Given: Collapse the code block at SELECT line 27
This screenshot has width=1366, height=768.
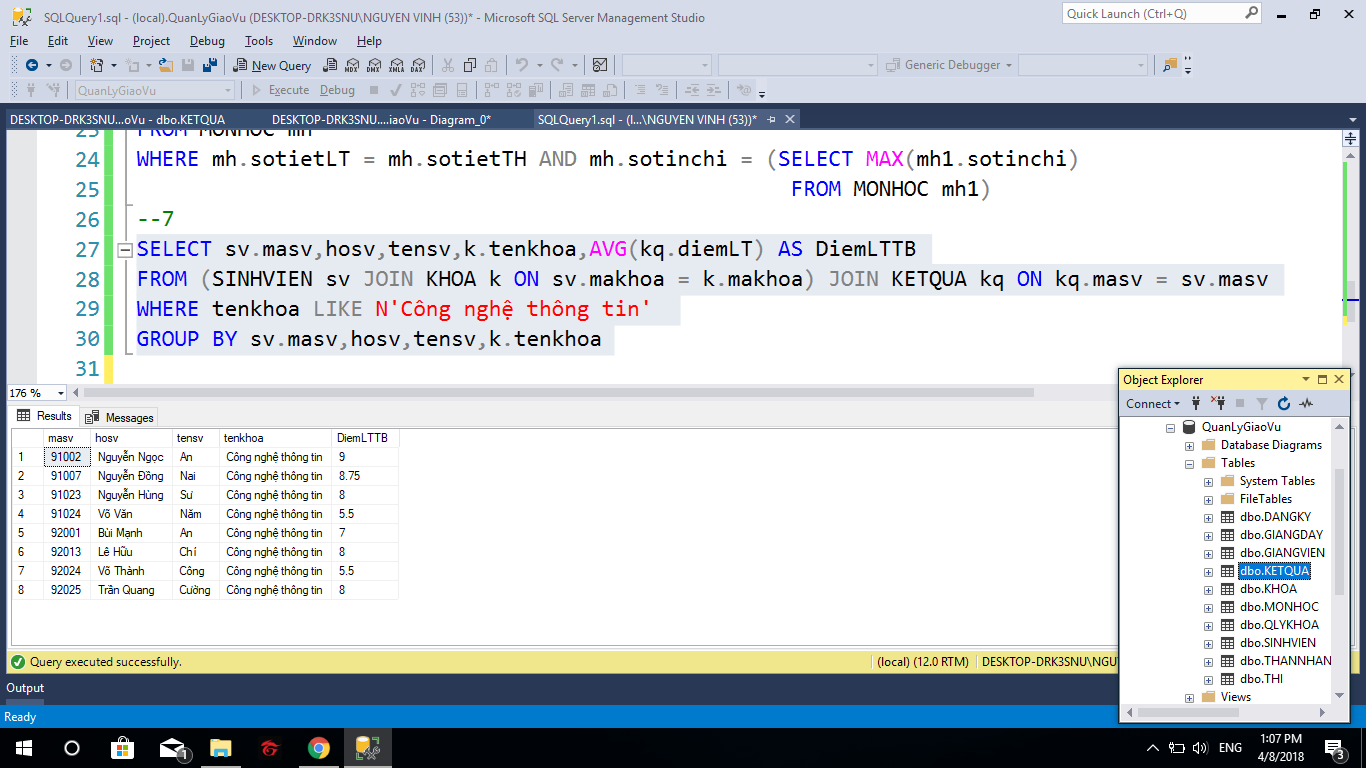Looking at the screenshot, I should pos(125,250).
